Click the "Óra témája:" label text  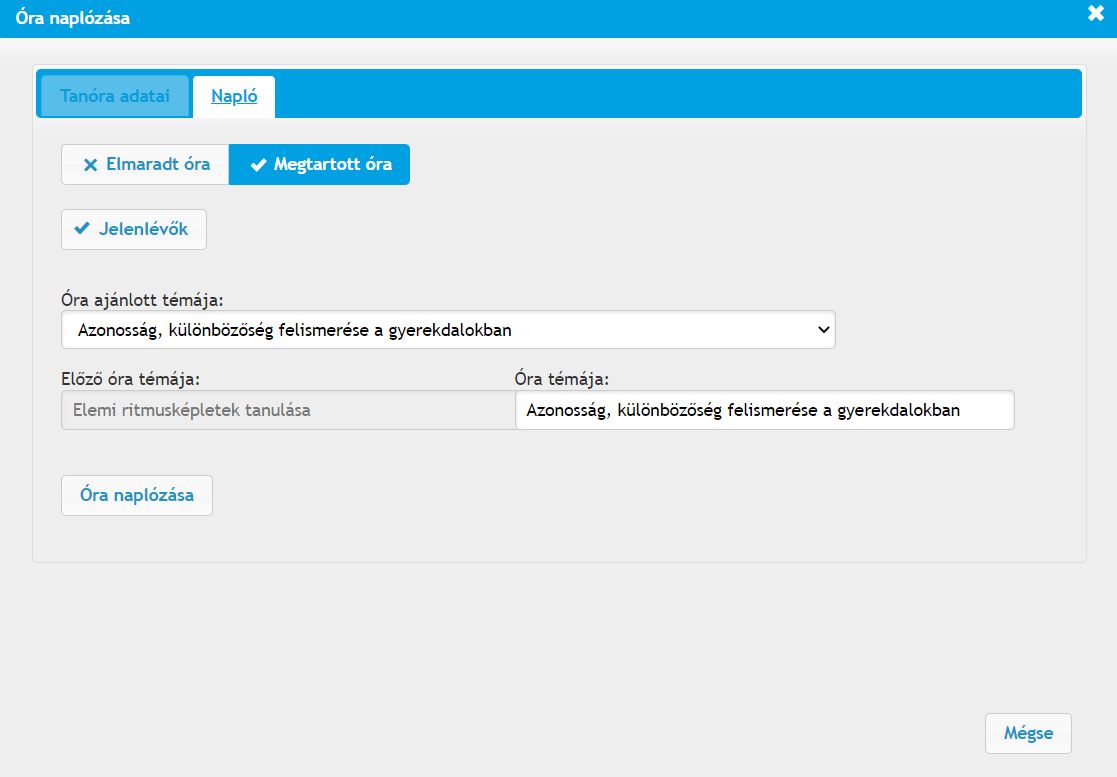point(561,379)
